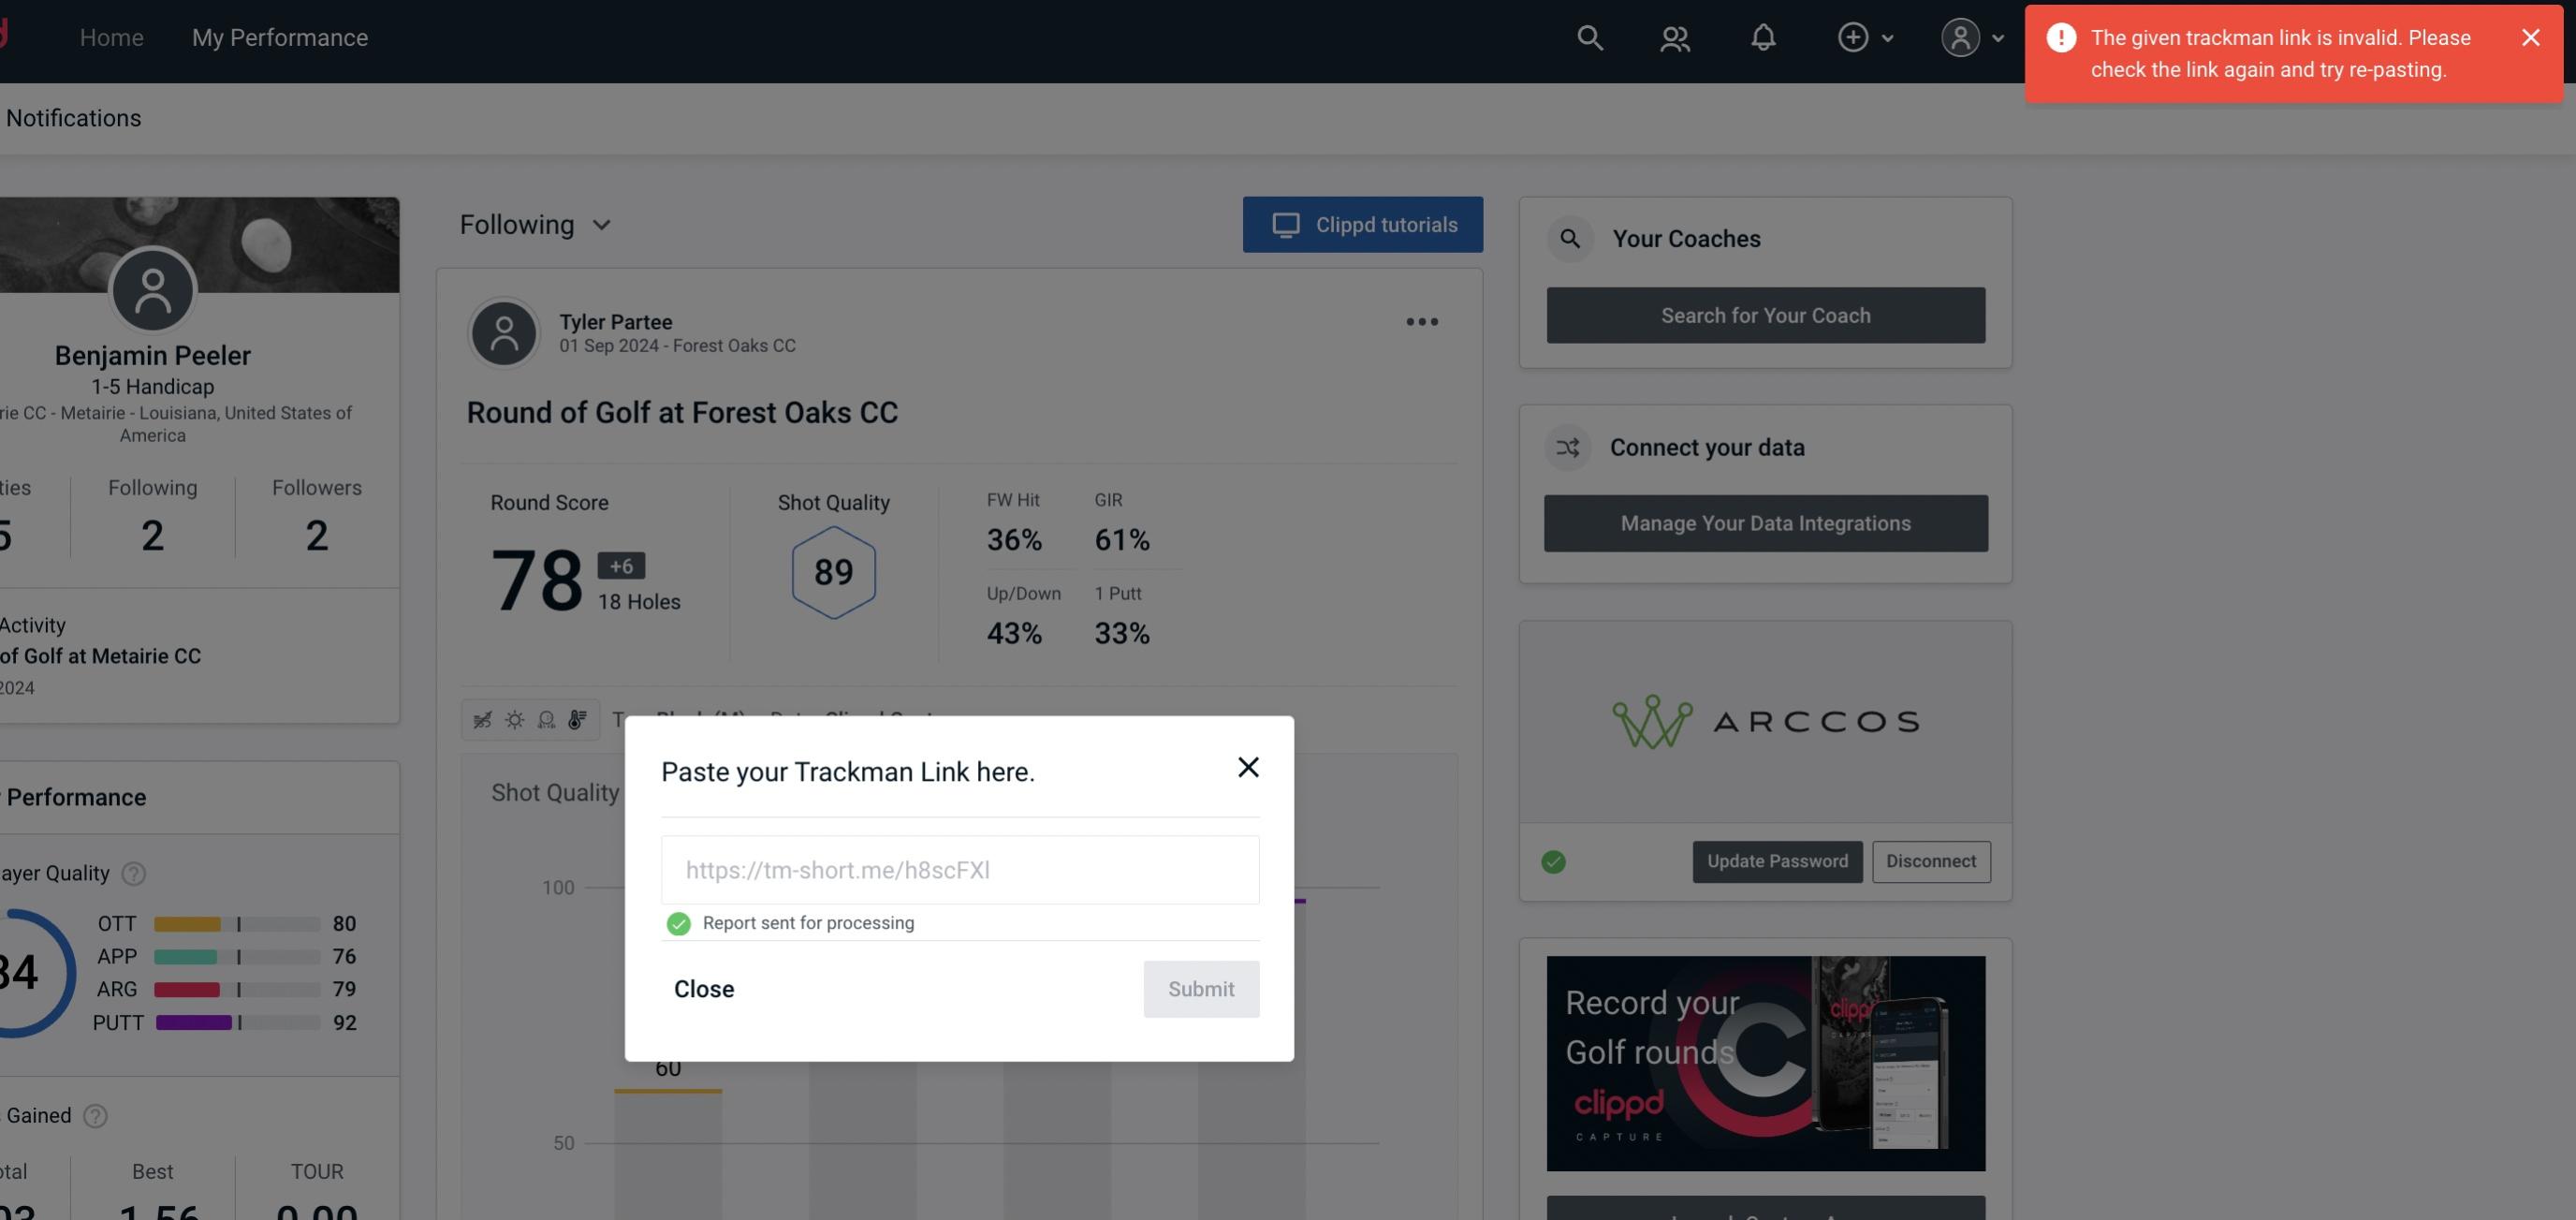This screenshot has height=1220, width=2576.
Task: Click the Close button in Trackman dialog
Action: 703,988
